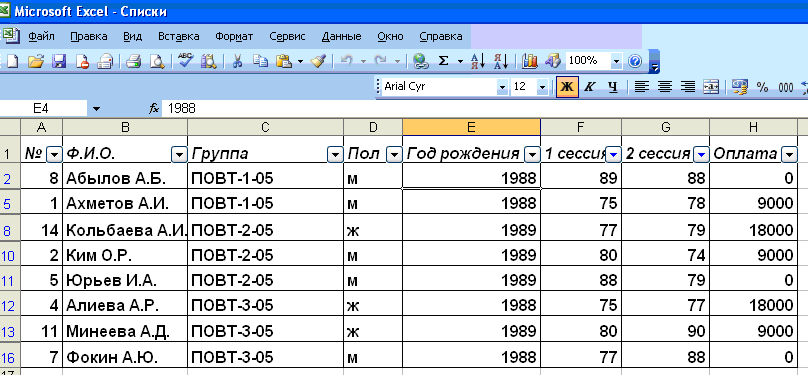808x375 pixels.
Task: Open the Год рождения filter dropdown
Action: 532,155
